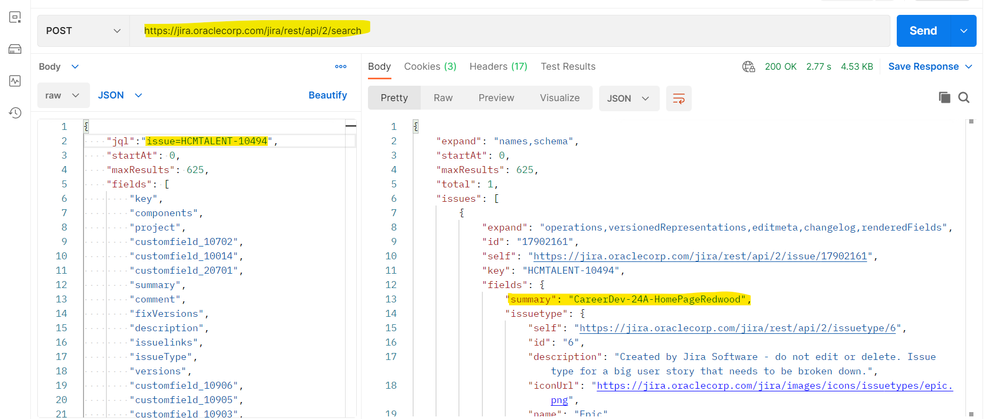Open the mock servers sidebar icon
The image size is (999, 419).
tap(15, 50)
